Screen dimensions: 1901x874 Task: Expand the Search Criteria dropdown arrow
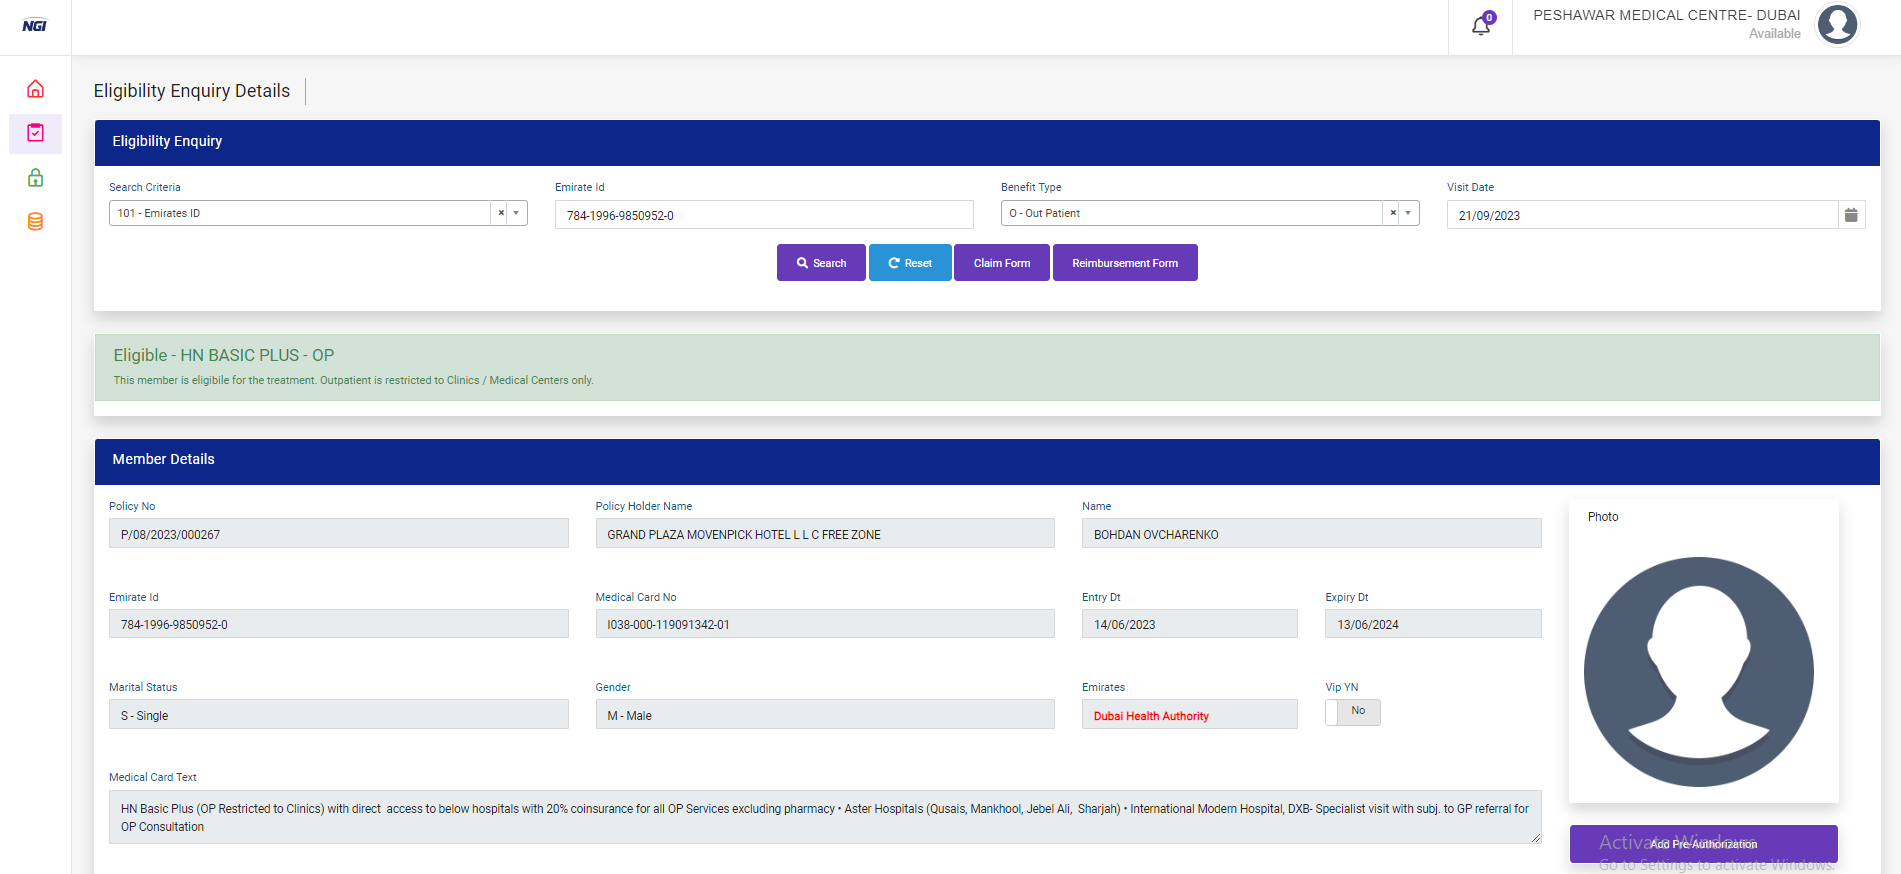click(x=516, y=213)
